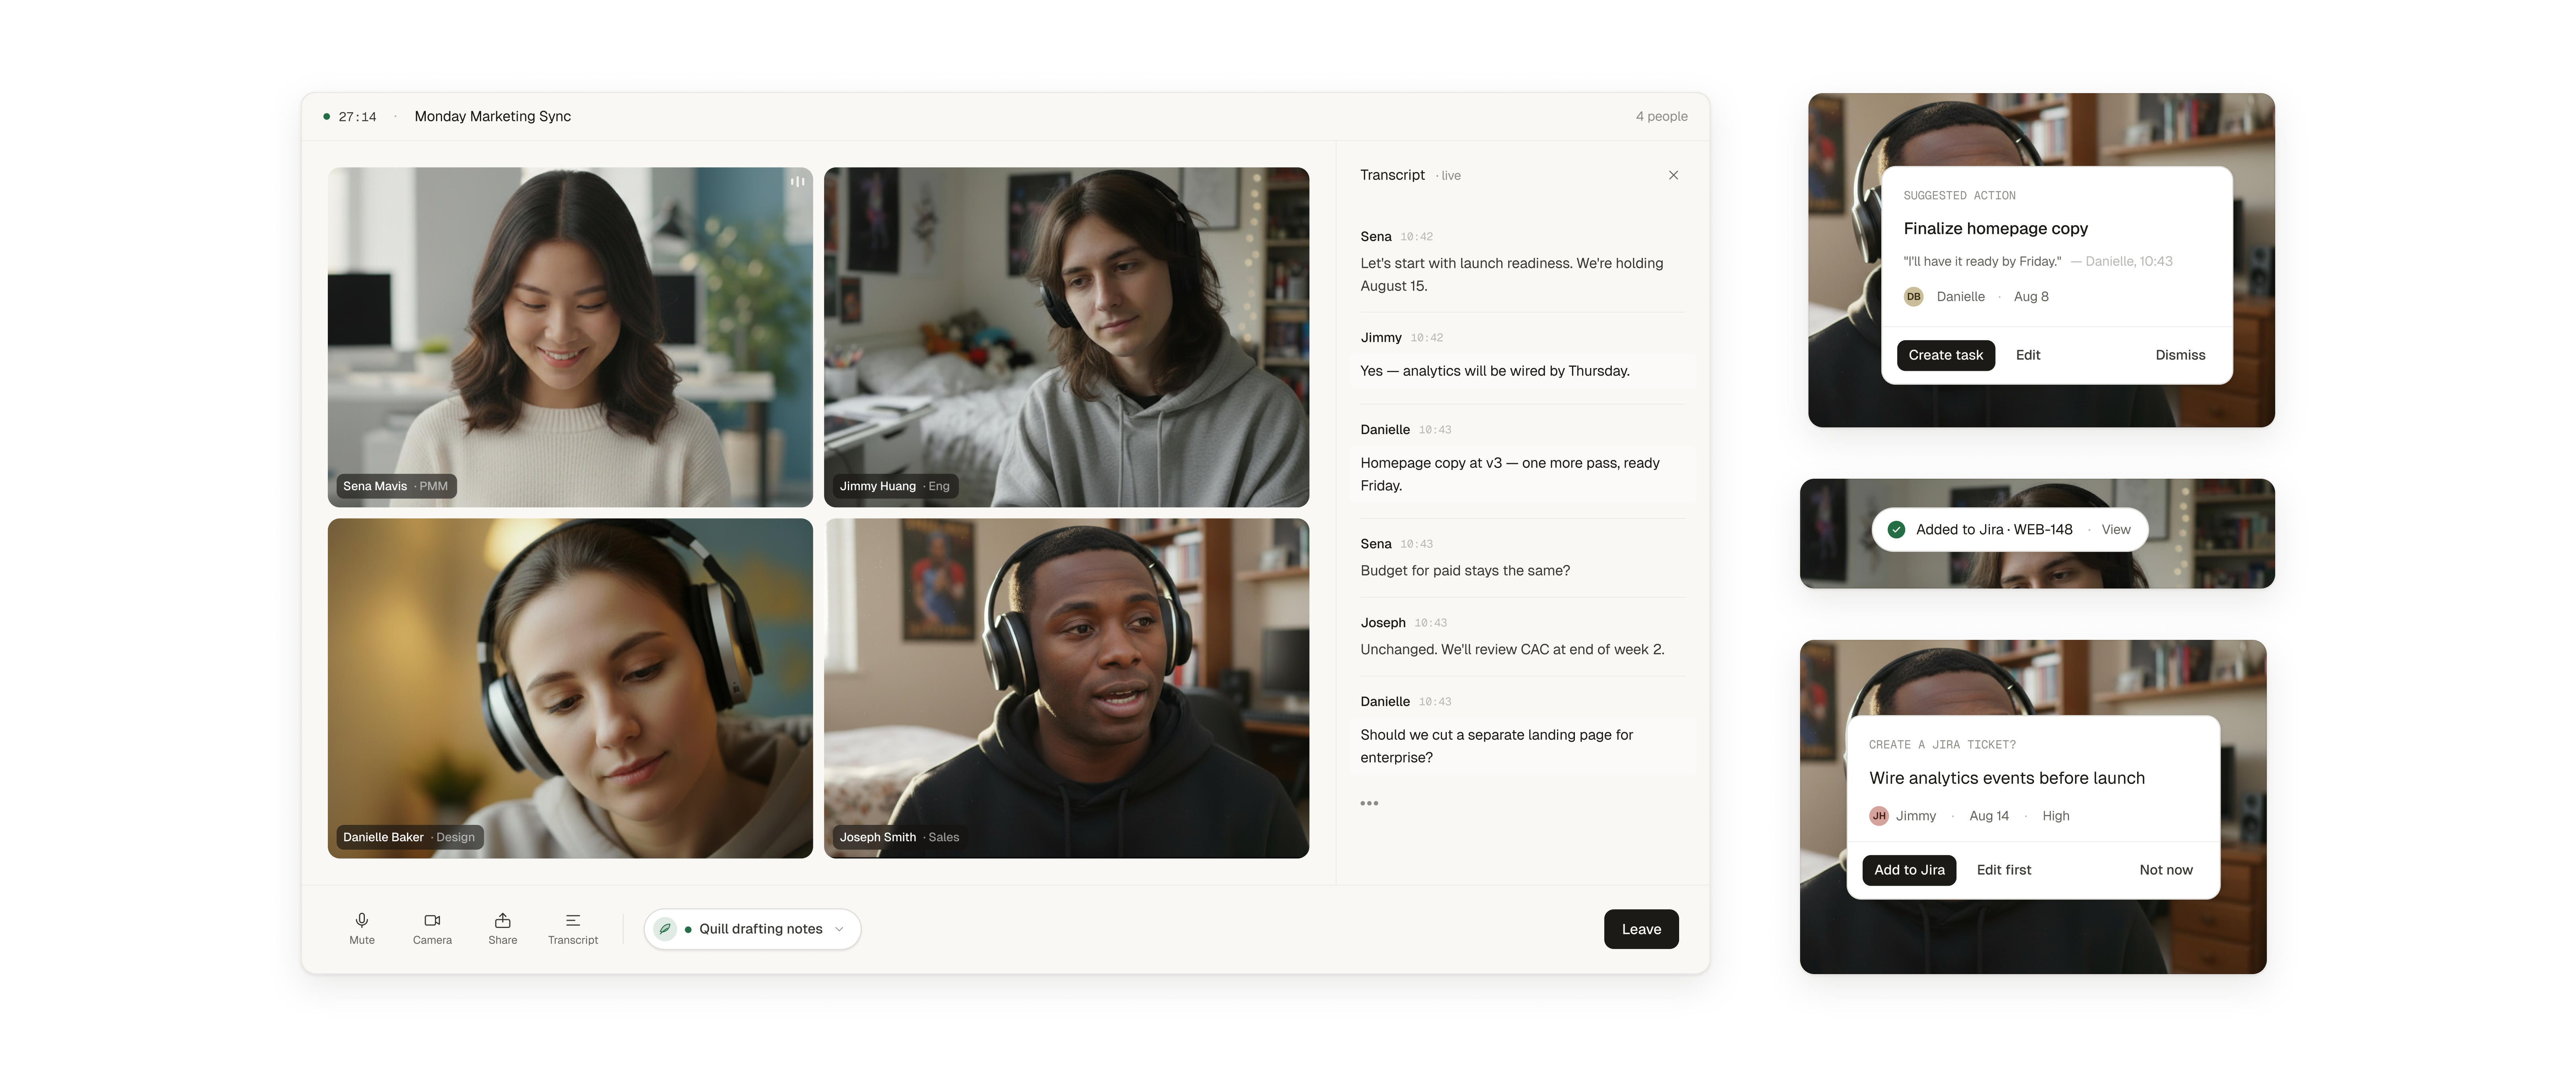
Task: Mute the microphone
Action: tap(362, 928)
